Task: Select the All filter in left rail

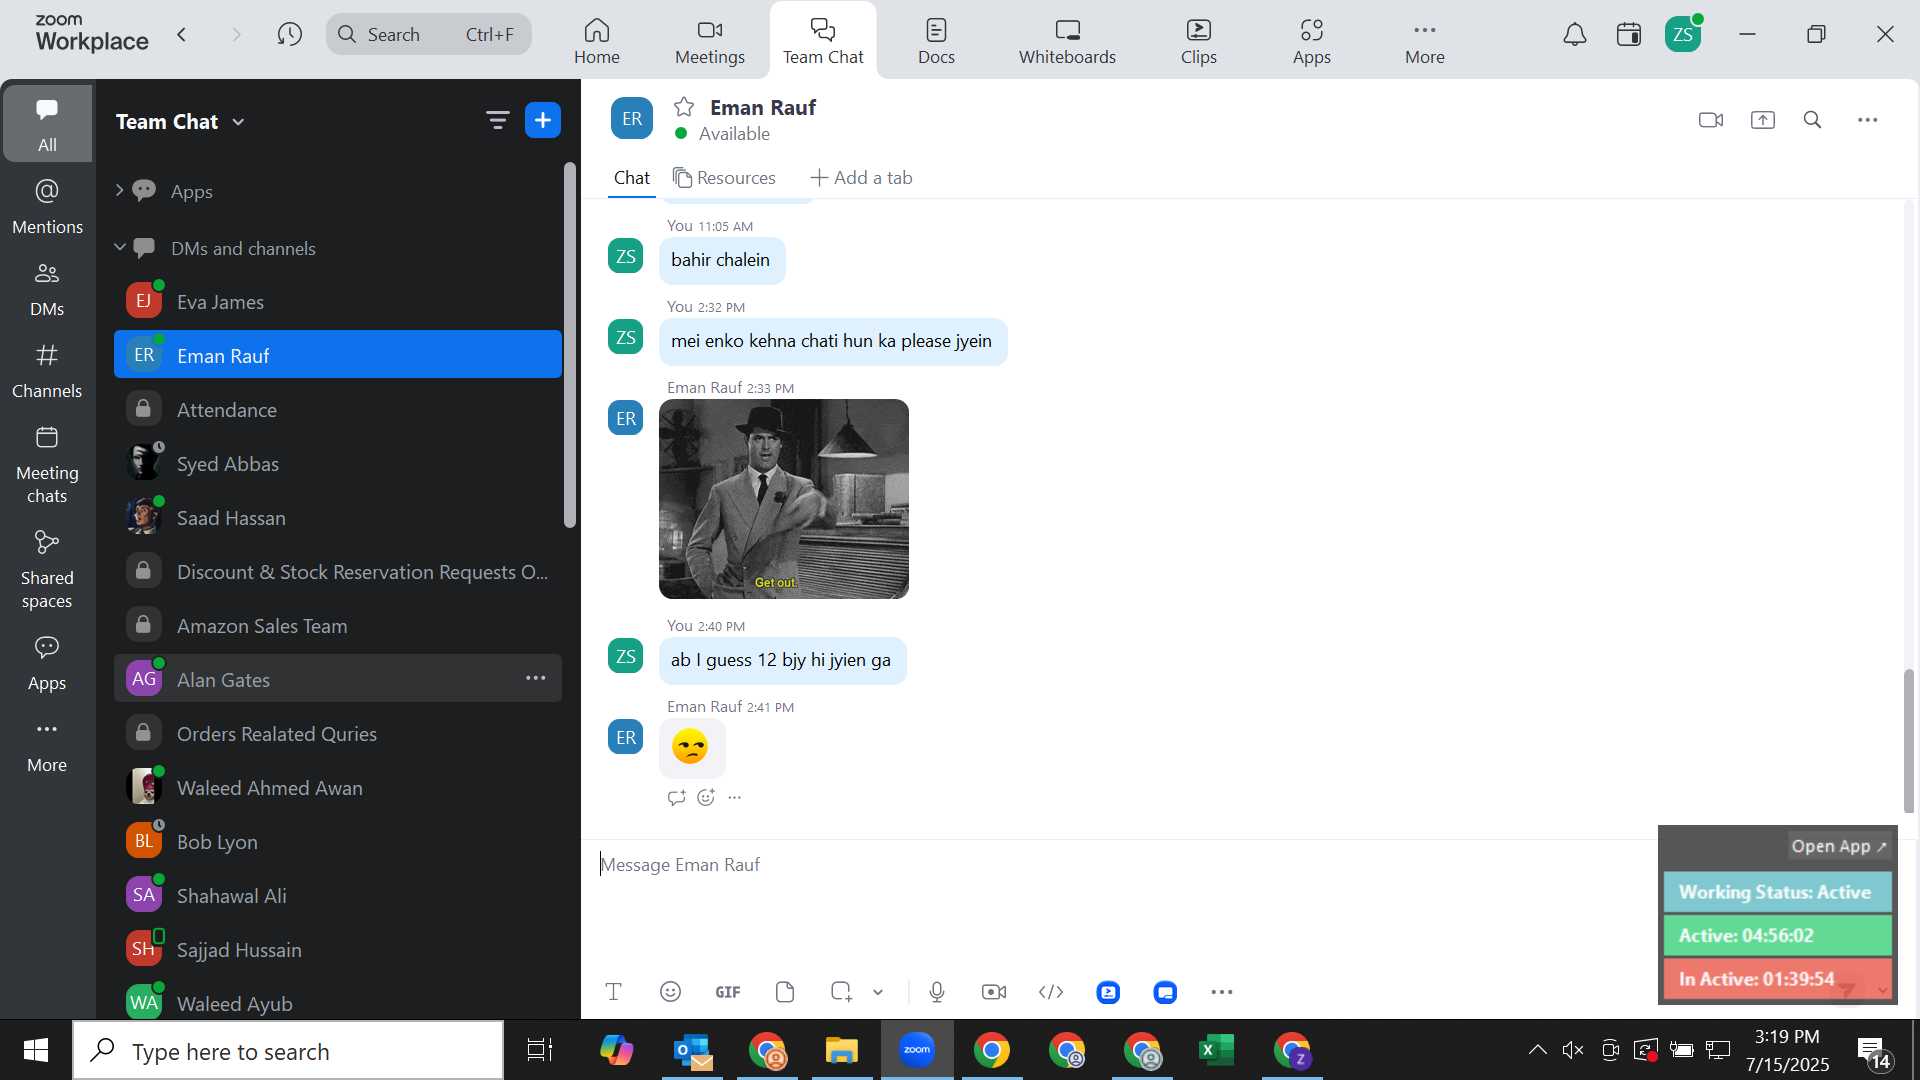Action: click(47, 124)
